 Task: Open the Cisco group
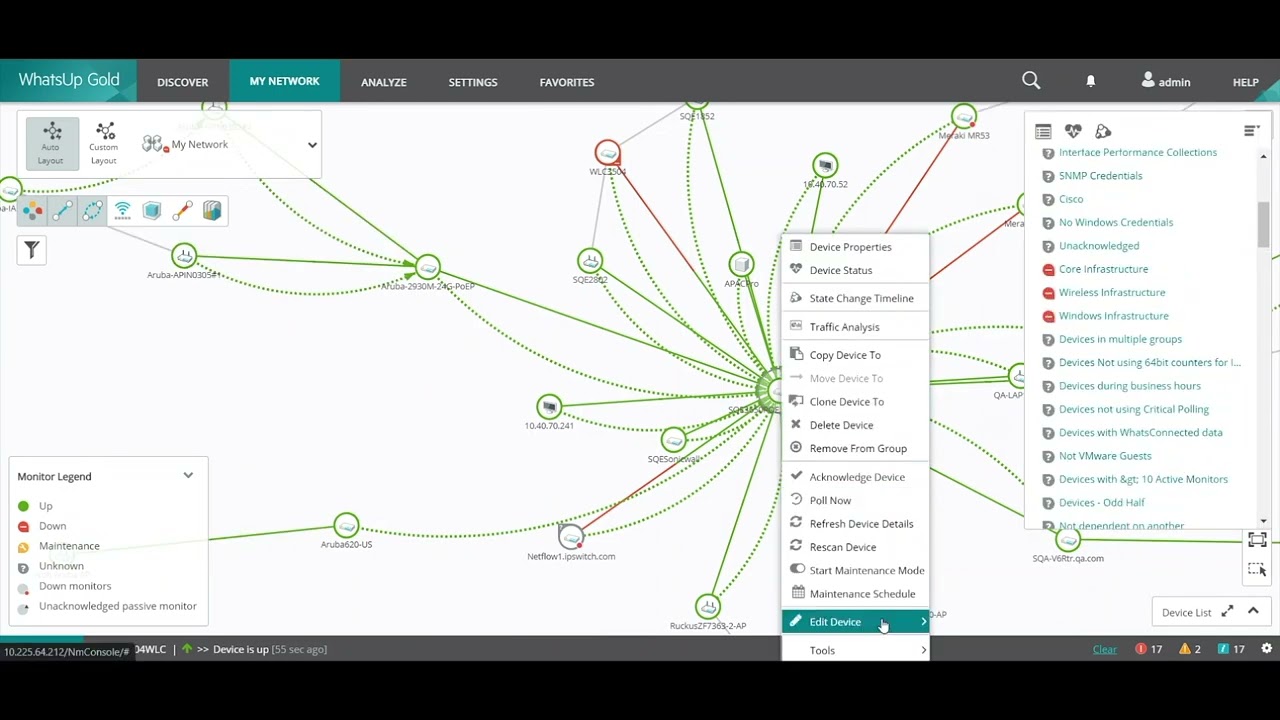coord(1071,199)
